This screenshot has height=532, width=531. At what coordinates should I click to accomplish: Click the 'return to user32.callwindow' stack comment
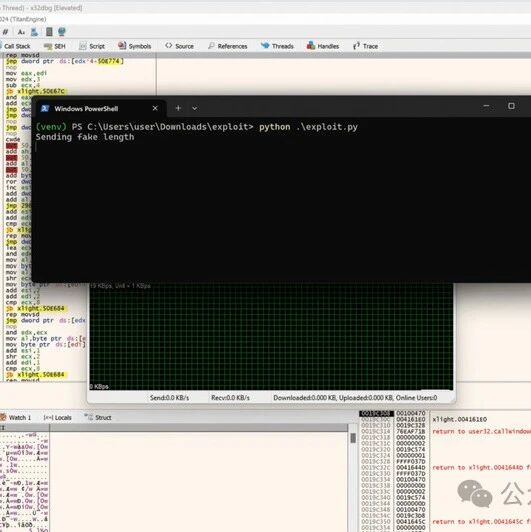pos(481,431)
